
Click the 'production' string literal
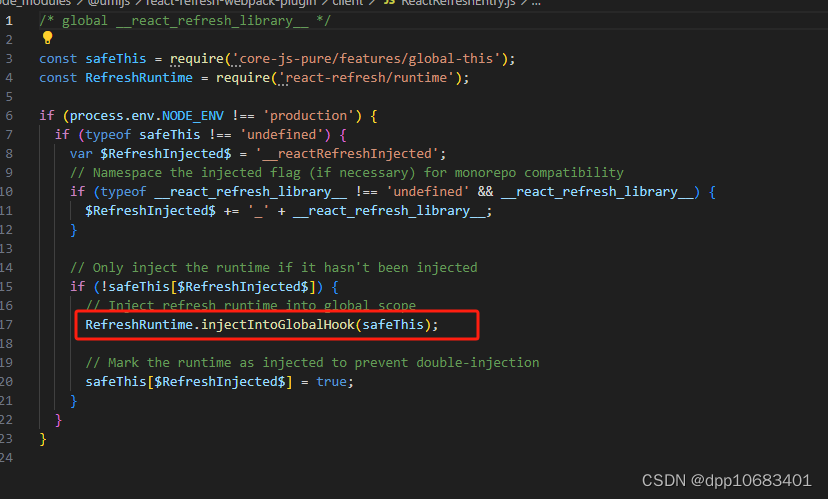[x=308, y=116]
